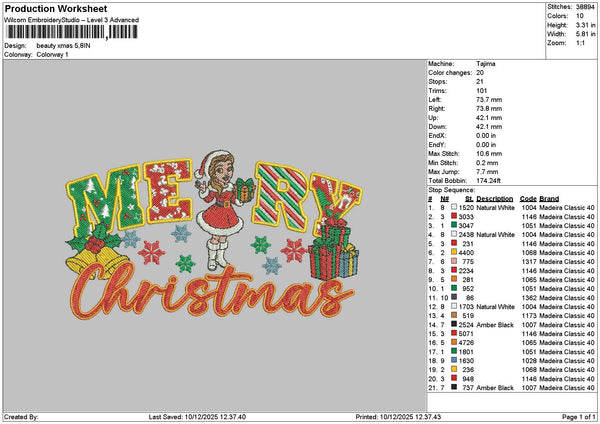Click stitch count 3033 in row 2
The image size is (600, 424).
466,217
